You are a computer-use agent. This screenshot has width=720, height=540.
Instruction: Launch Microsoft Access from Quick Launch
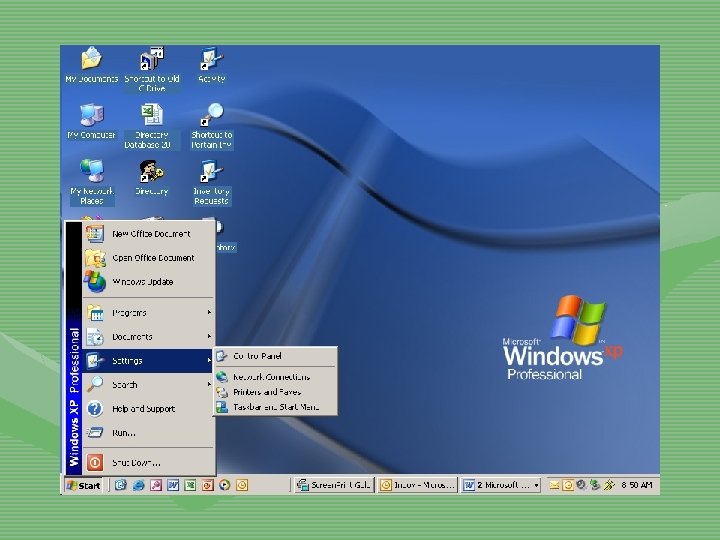(156, 485)
